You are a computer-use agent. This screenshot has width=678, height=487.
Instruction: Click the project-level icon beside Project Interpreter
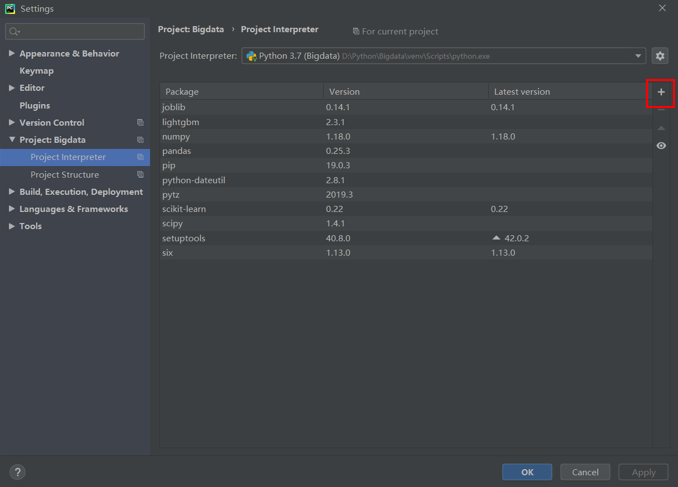pyautogui.click(x=140, y=157)
